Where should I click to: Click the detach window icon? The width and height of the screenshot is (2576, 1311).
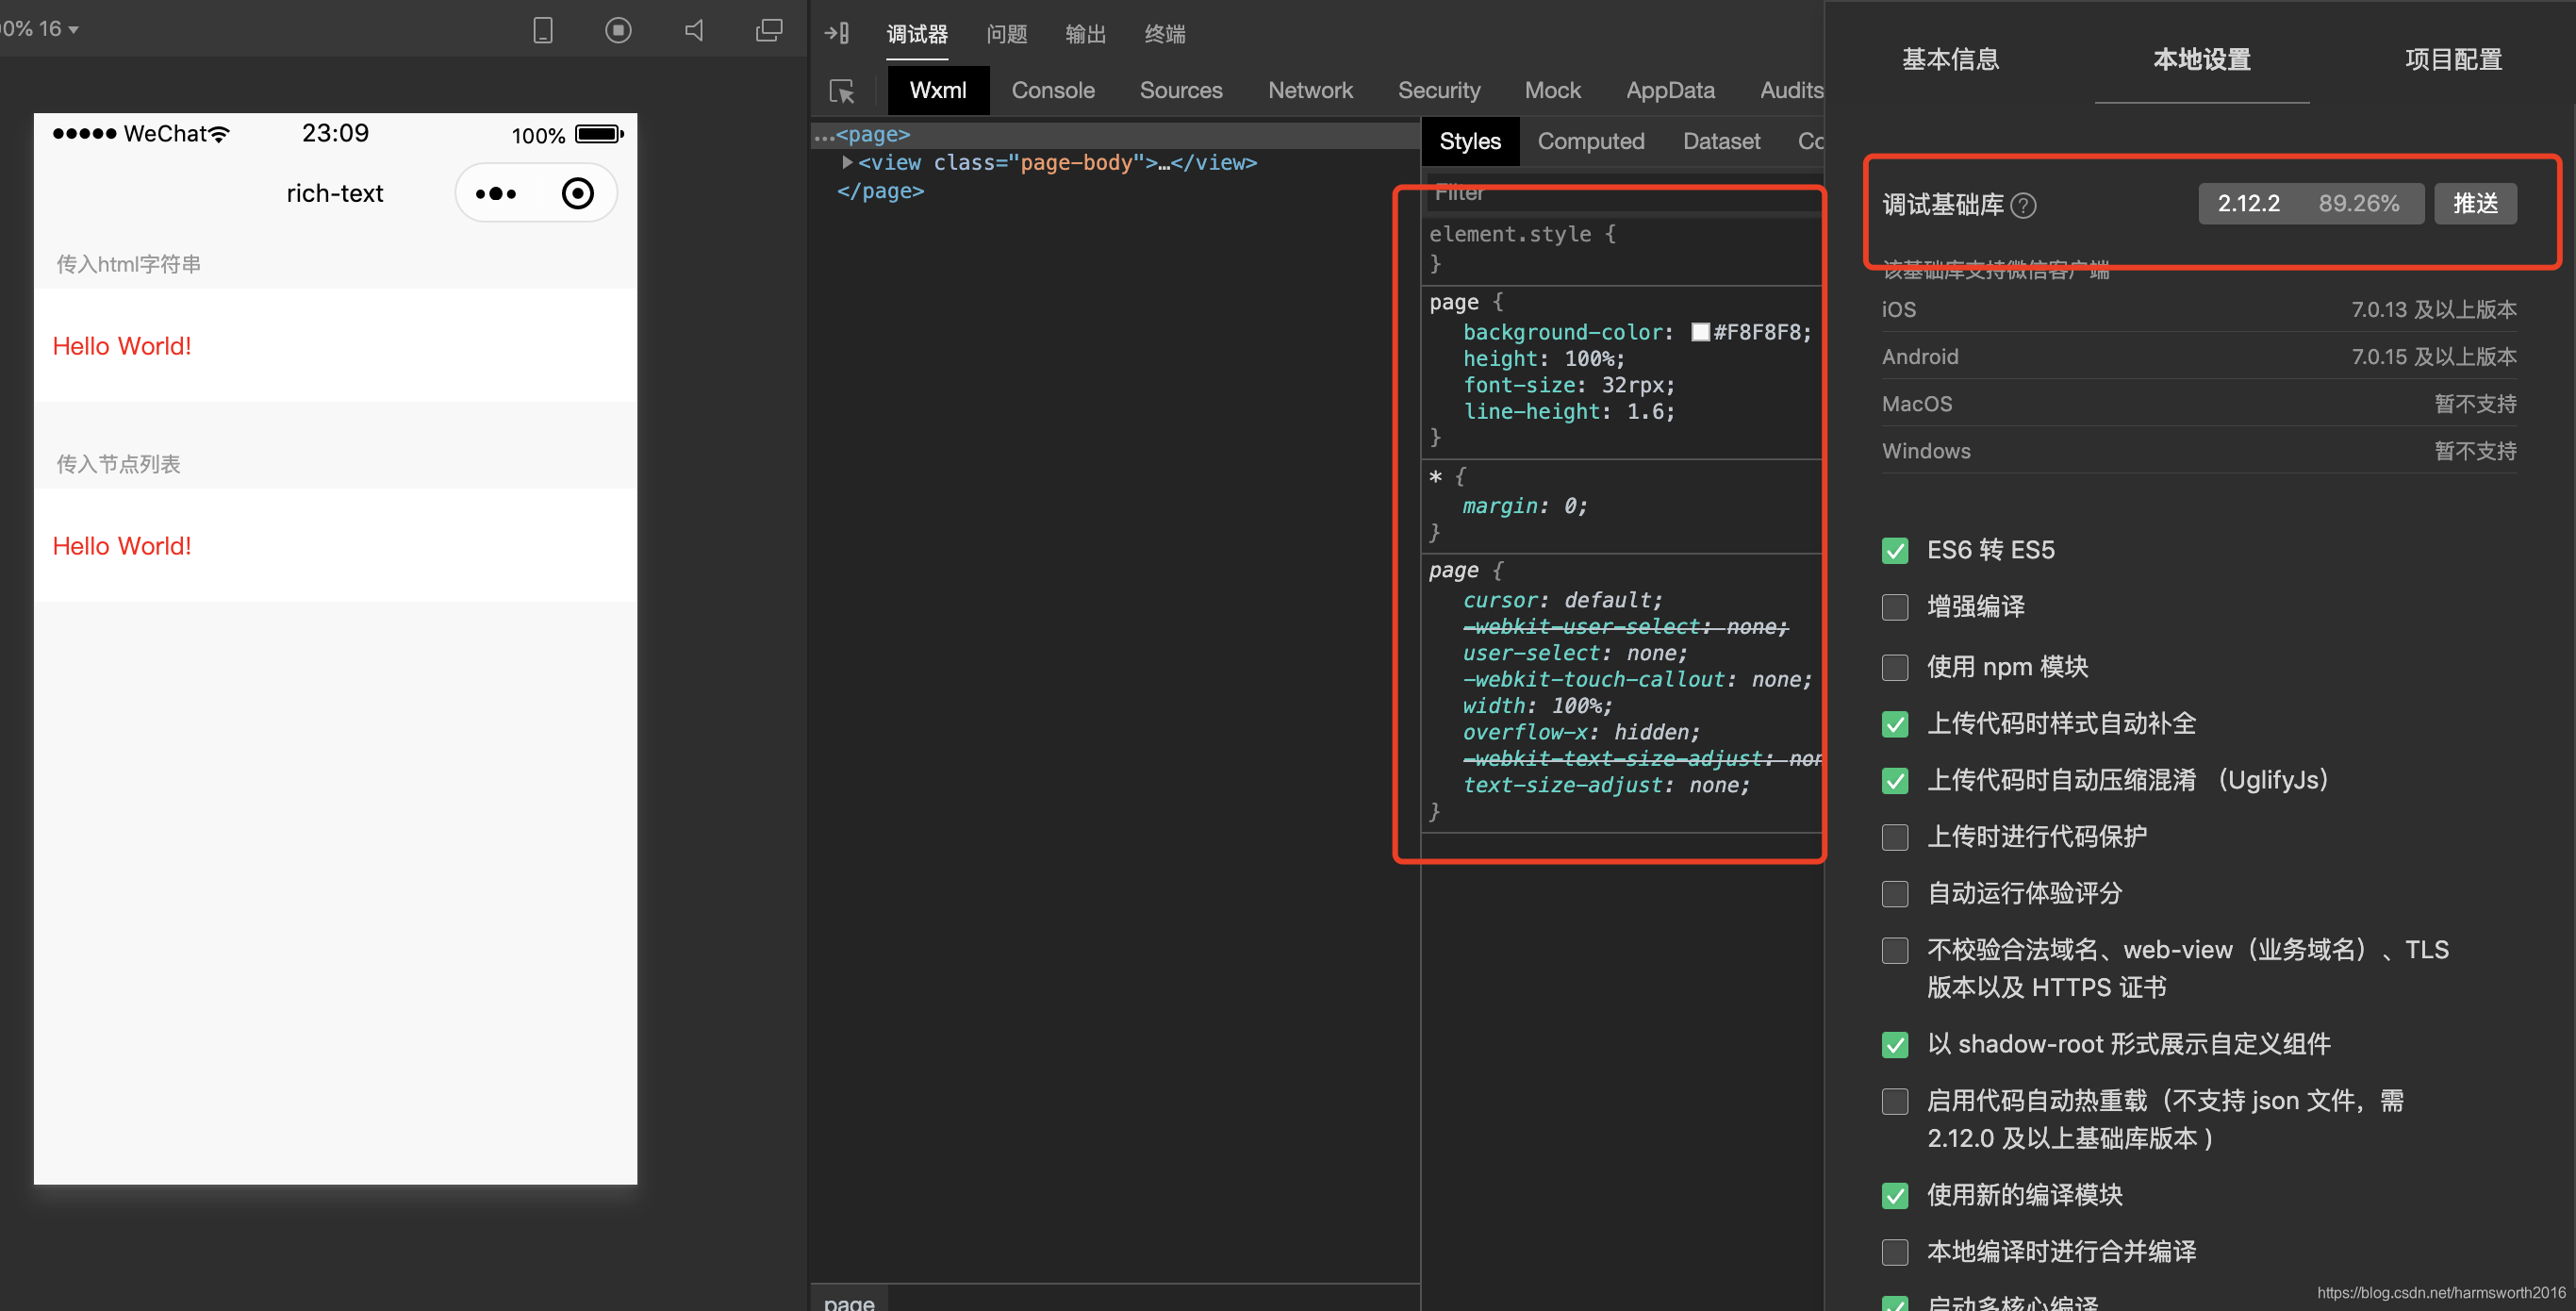point(769,30)
